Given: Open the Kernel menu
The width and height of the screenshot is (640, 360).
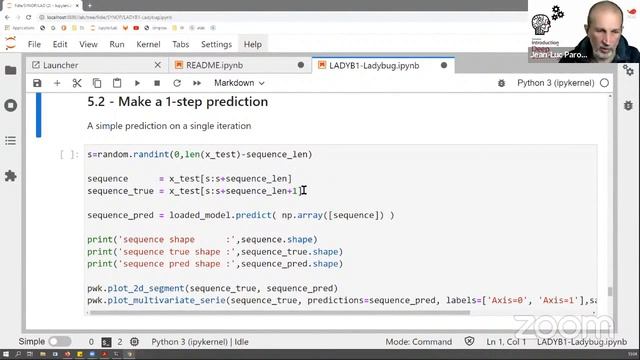Looking at the screenshot, I should (148, 44).
